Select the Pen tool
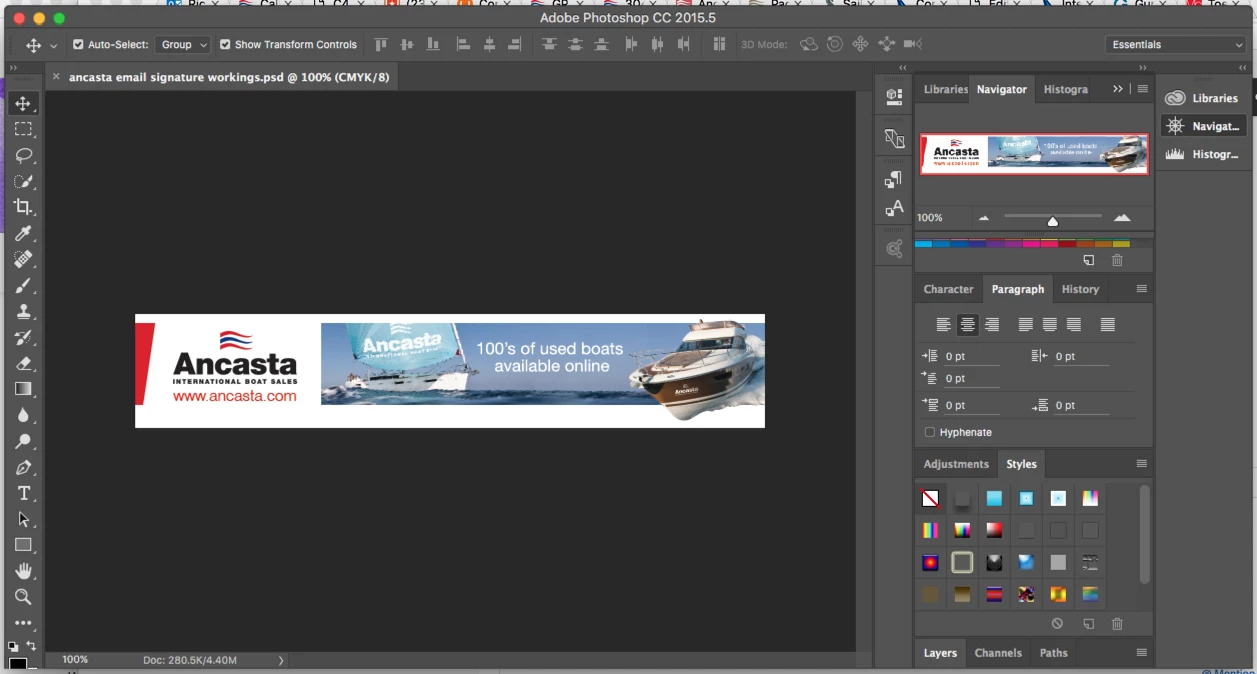1257x674 pixels. coord(23,468)
